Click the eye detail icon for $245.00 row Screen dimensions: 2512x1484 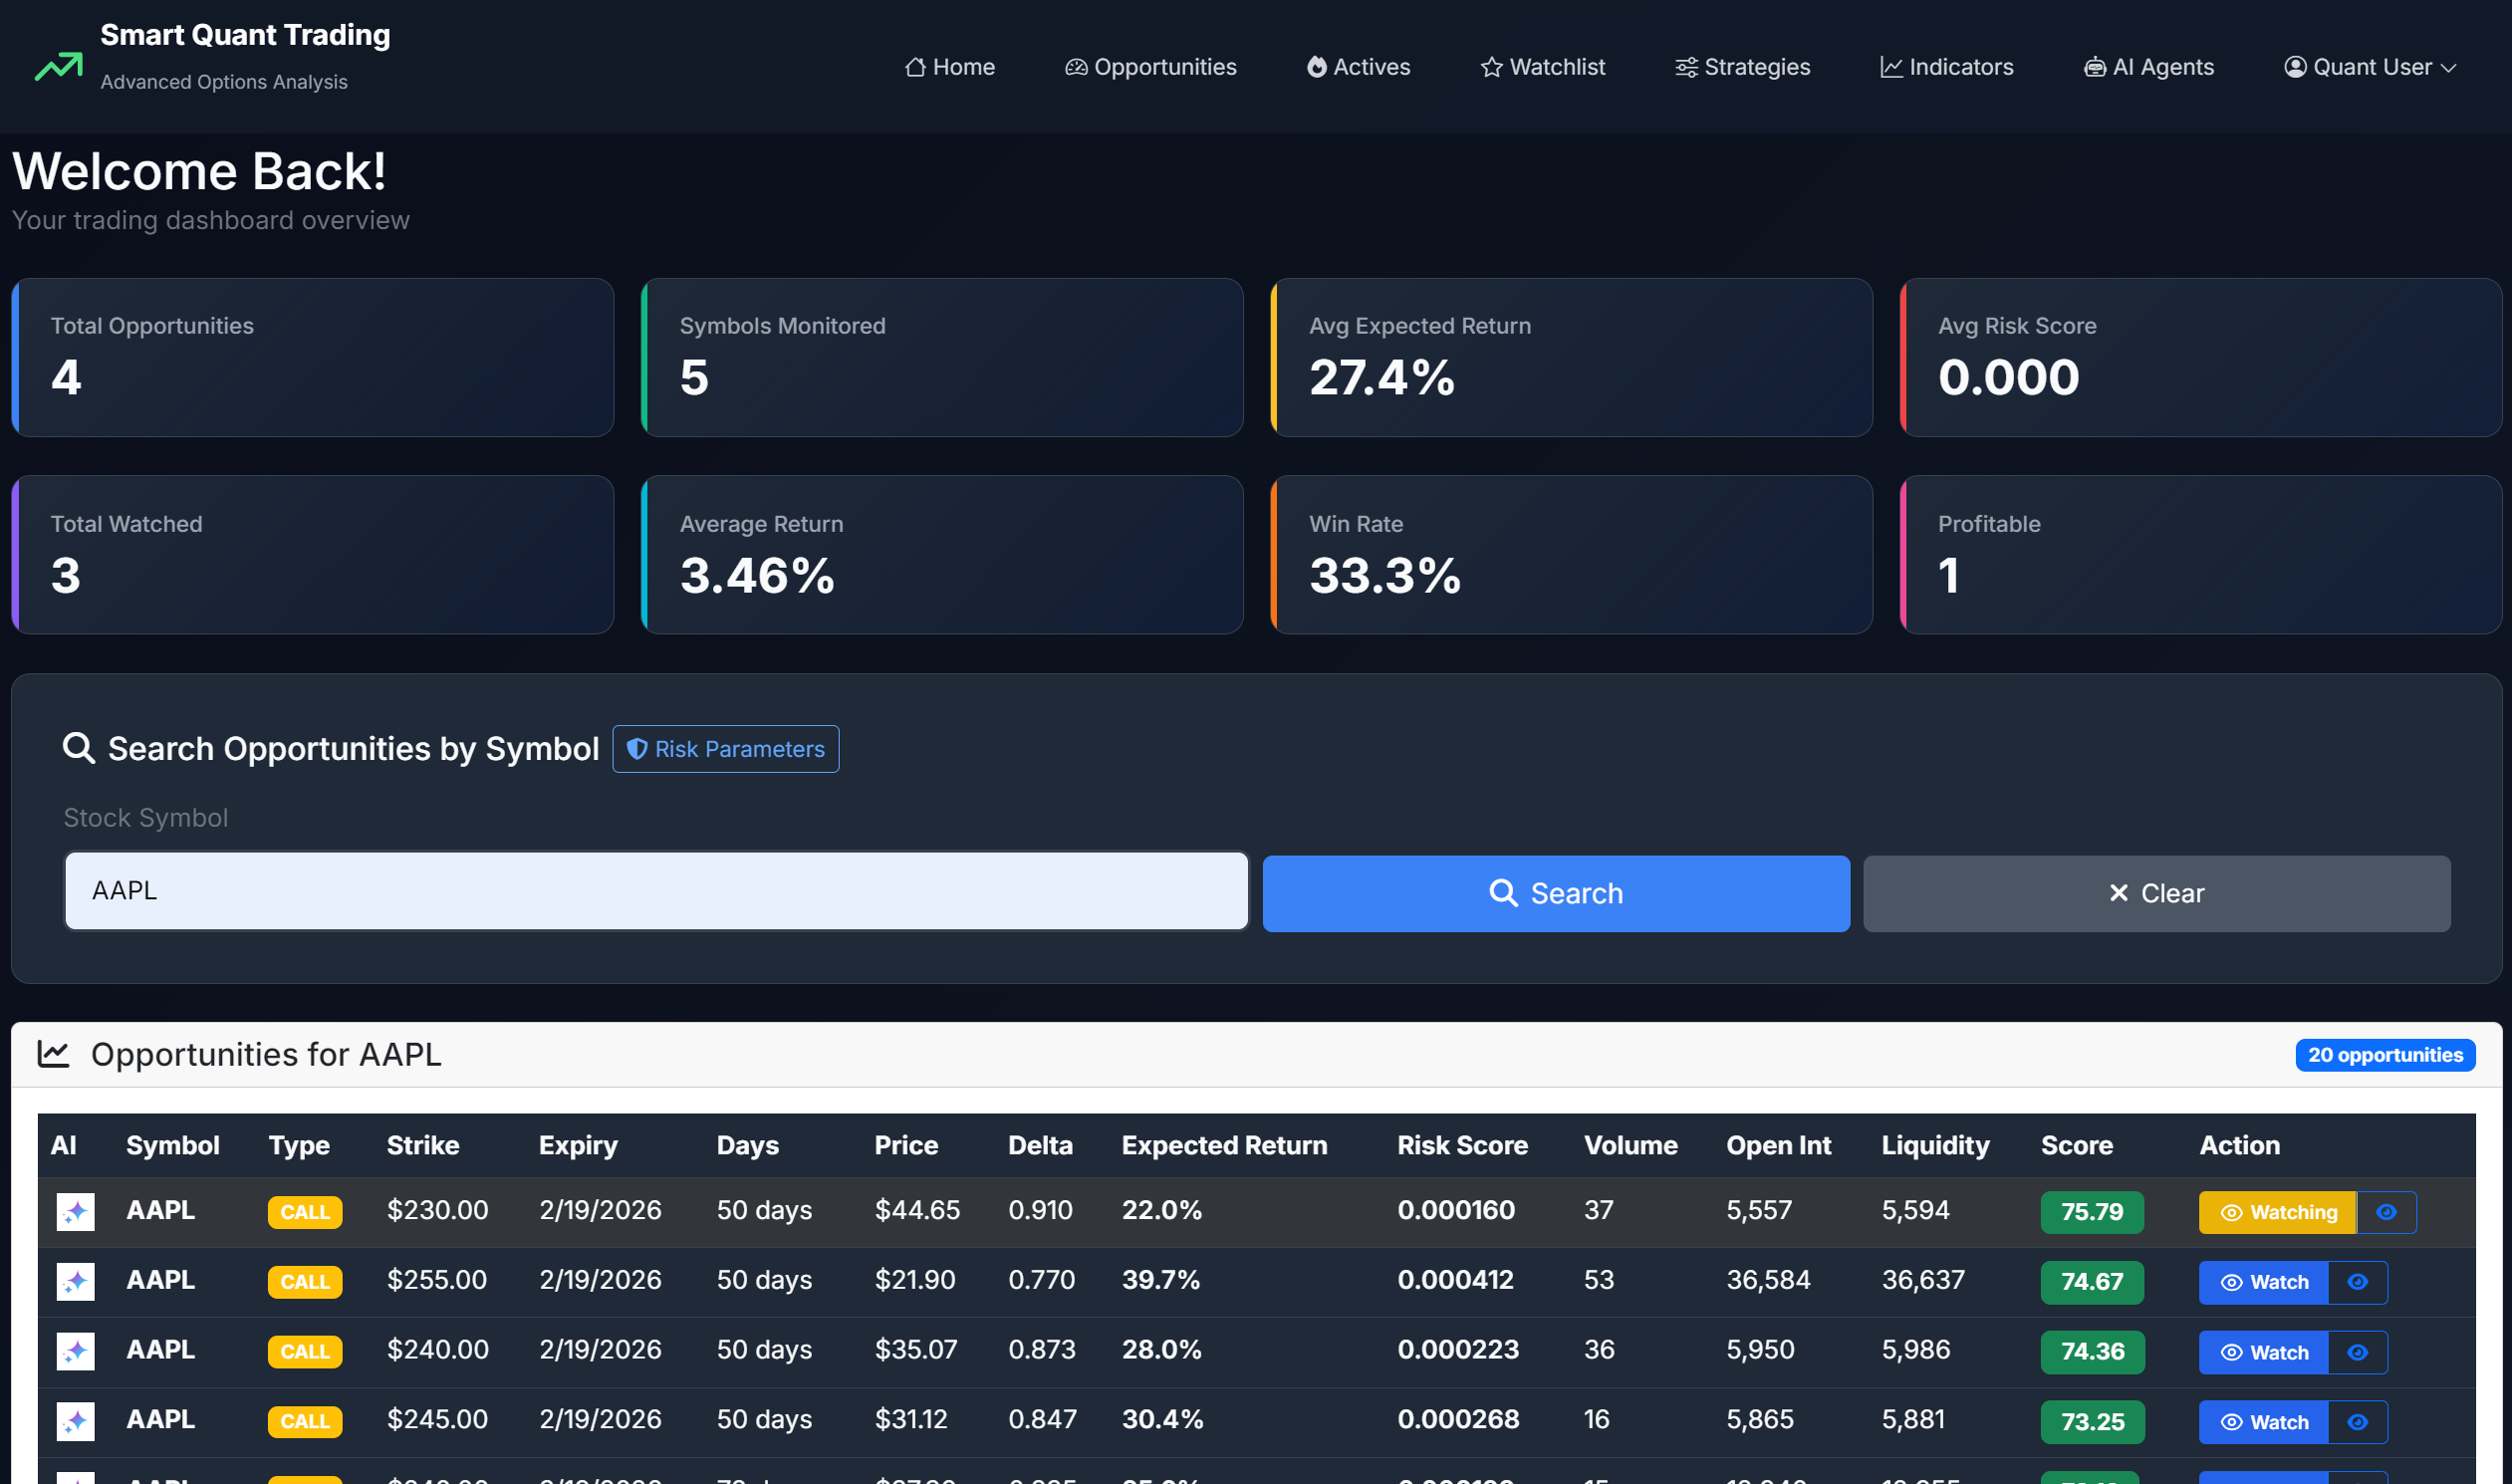(2357, 1422)
